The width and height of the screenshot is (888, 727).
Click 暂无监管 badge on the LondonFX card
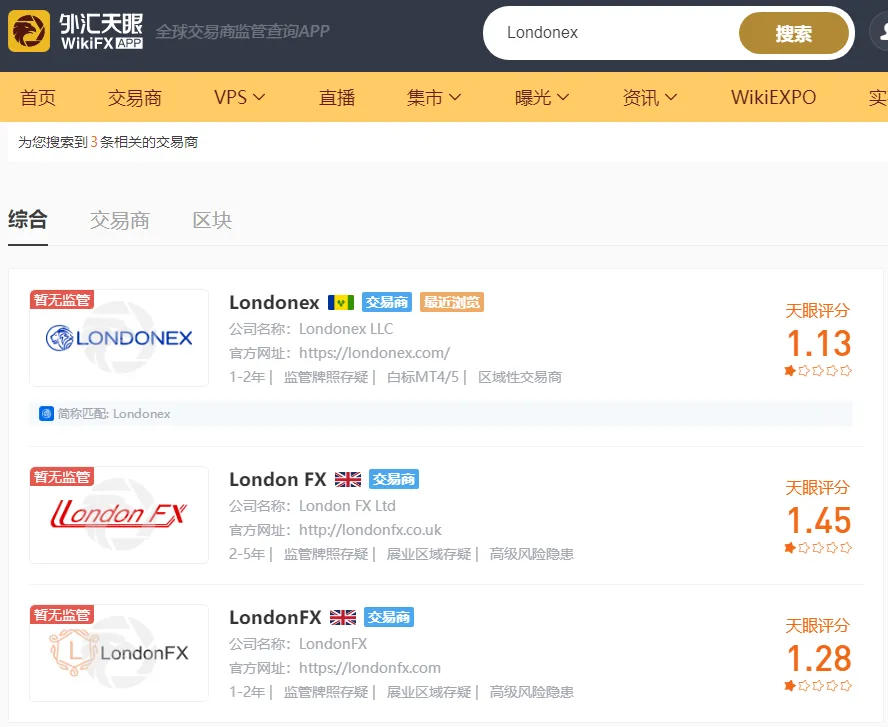click(62, 614)
